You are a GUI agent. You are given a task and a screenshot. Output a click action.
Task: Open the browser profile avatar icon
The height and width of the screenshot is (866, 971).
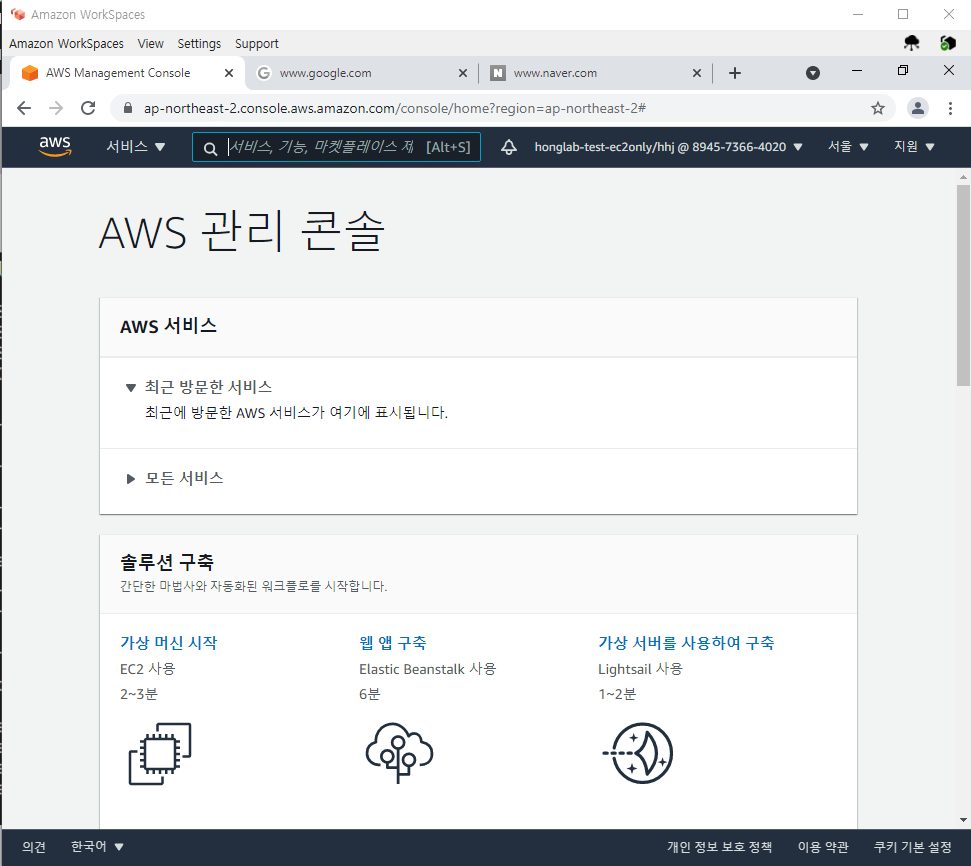point(918,108)
